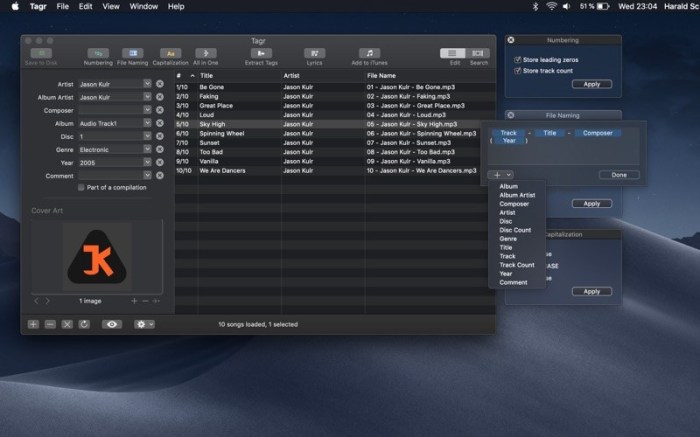The image size is (700, 437).
Task: Click the reload icon in bottom bar
Action: pos(84,324)
